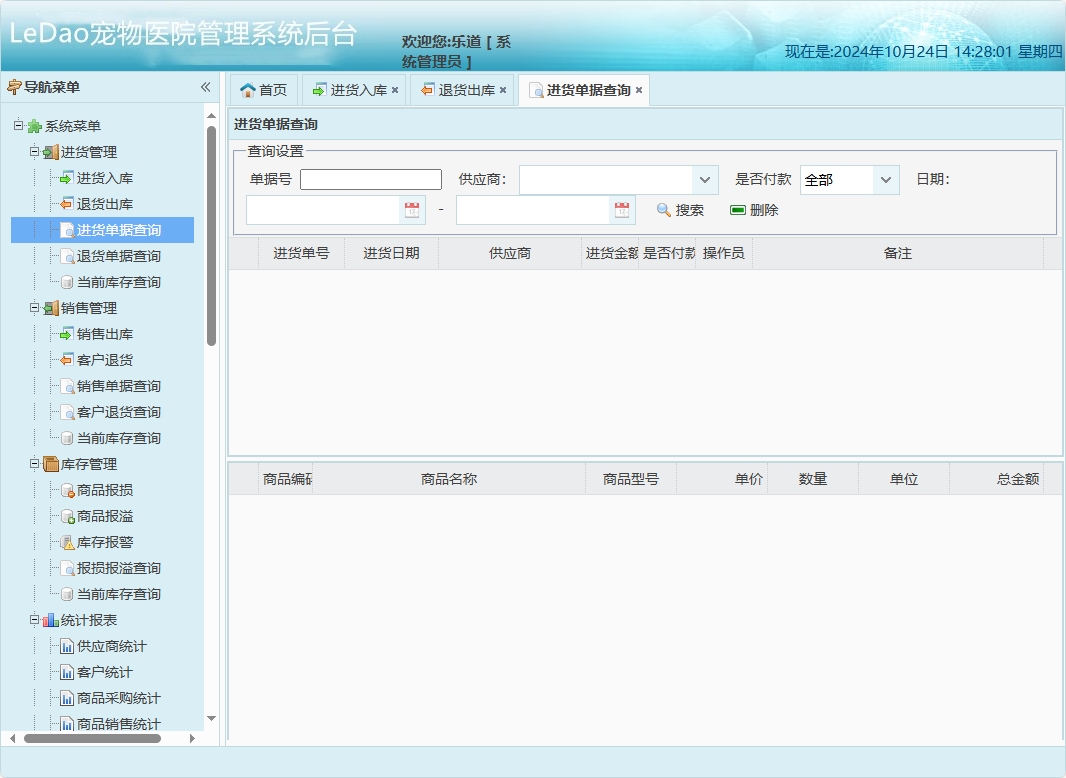Screen dimensions: 1066x778
Task: Click inside the 单据号 input field
Action: (x=370, y=179)
